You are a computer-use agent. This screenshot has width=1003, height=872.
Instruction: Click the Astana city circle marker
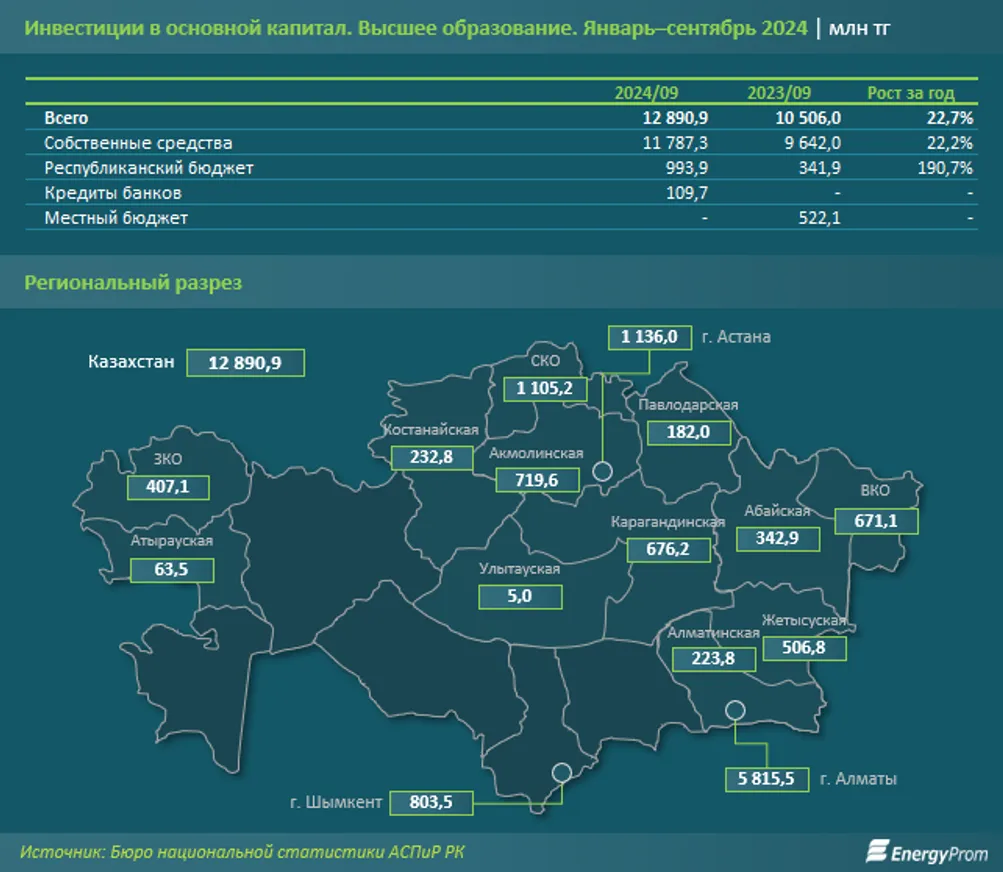tap(603, 472)
